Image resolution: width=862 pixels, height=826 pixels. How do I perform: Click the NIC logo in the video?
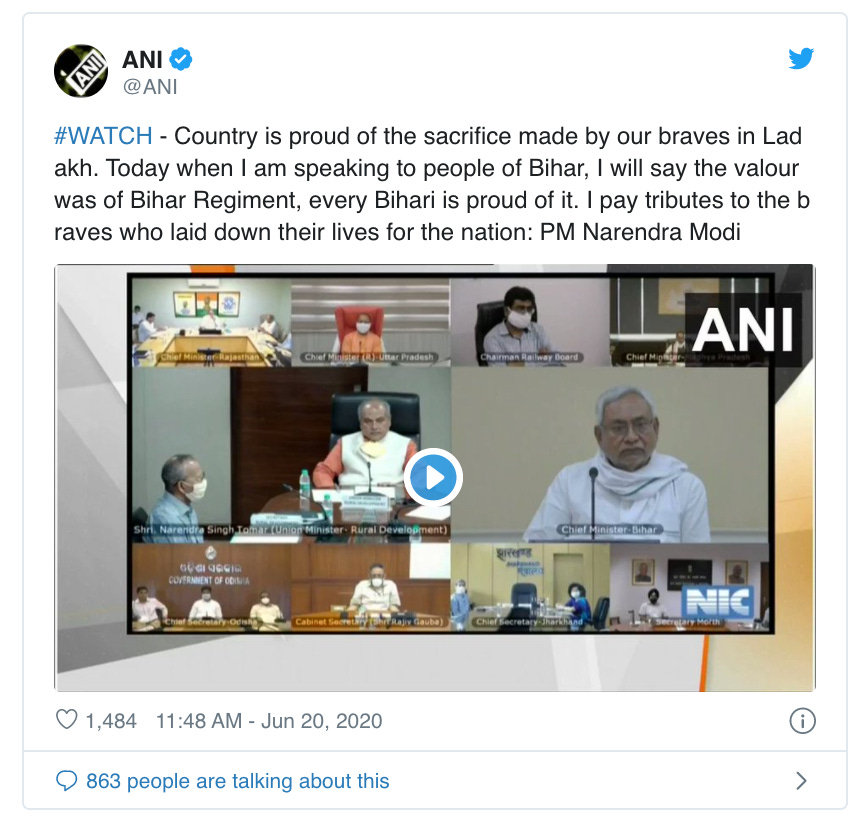point(717,602)
